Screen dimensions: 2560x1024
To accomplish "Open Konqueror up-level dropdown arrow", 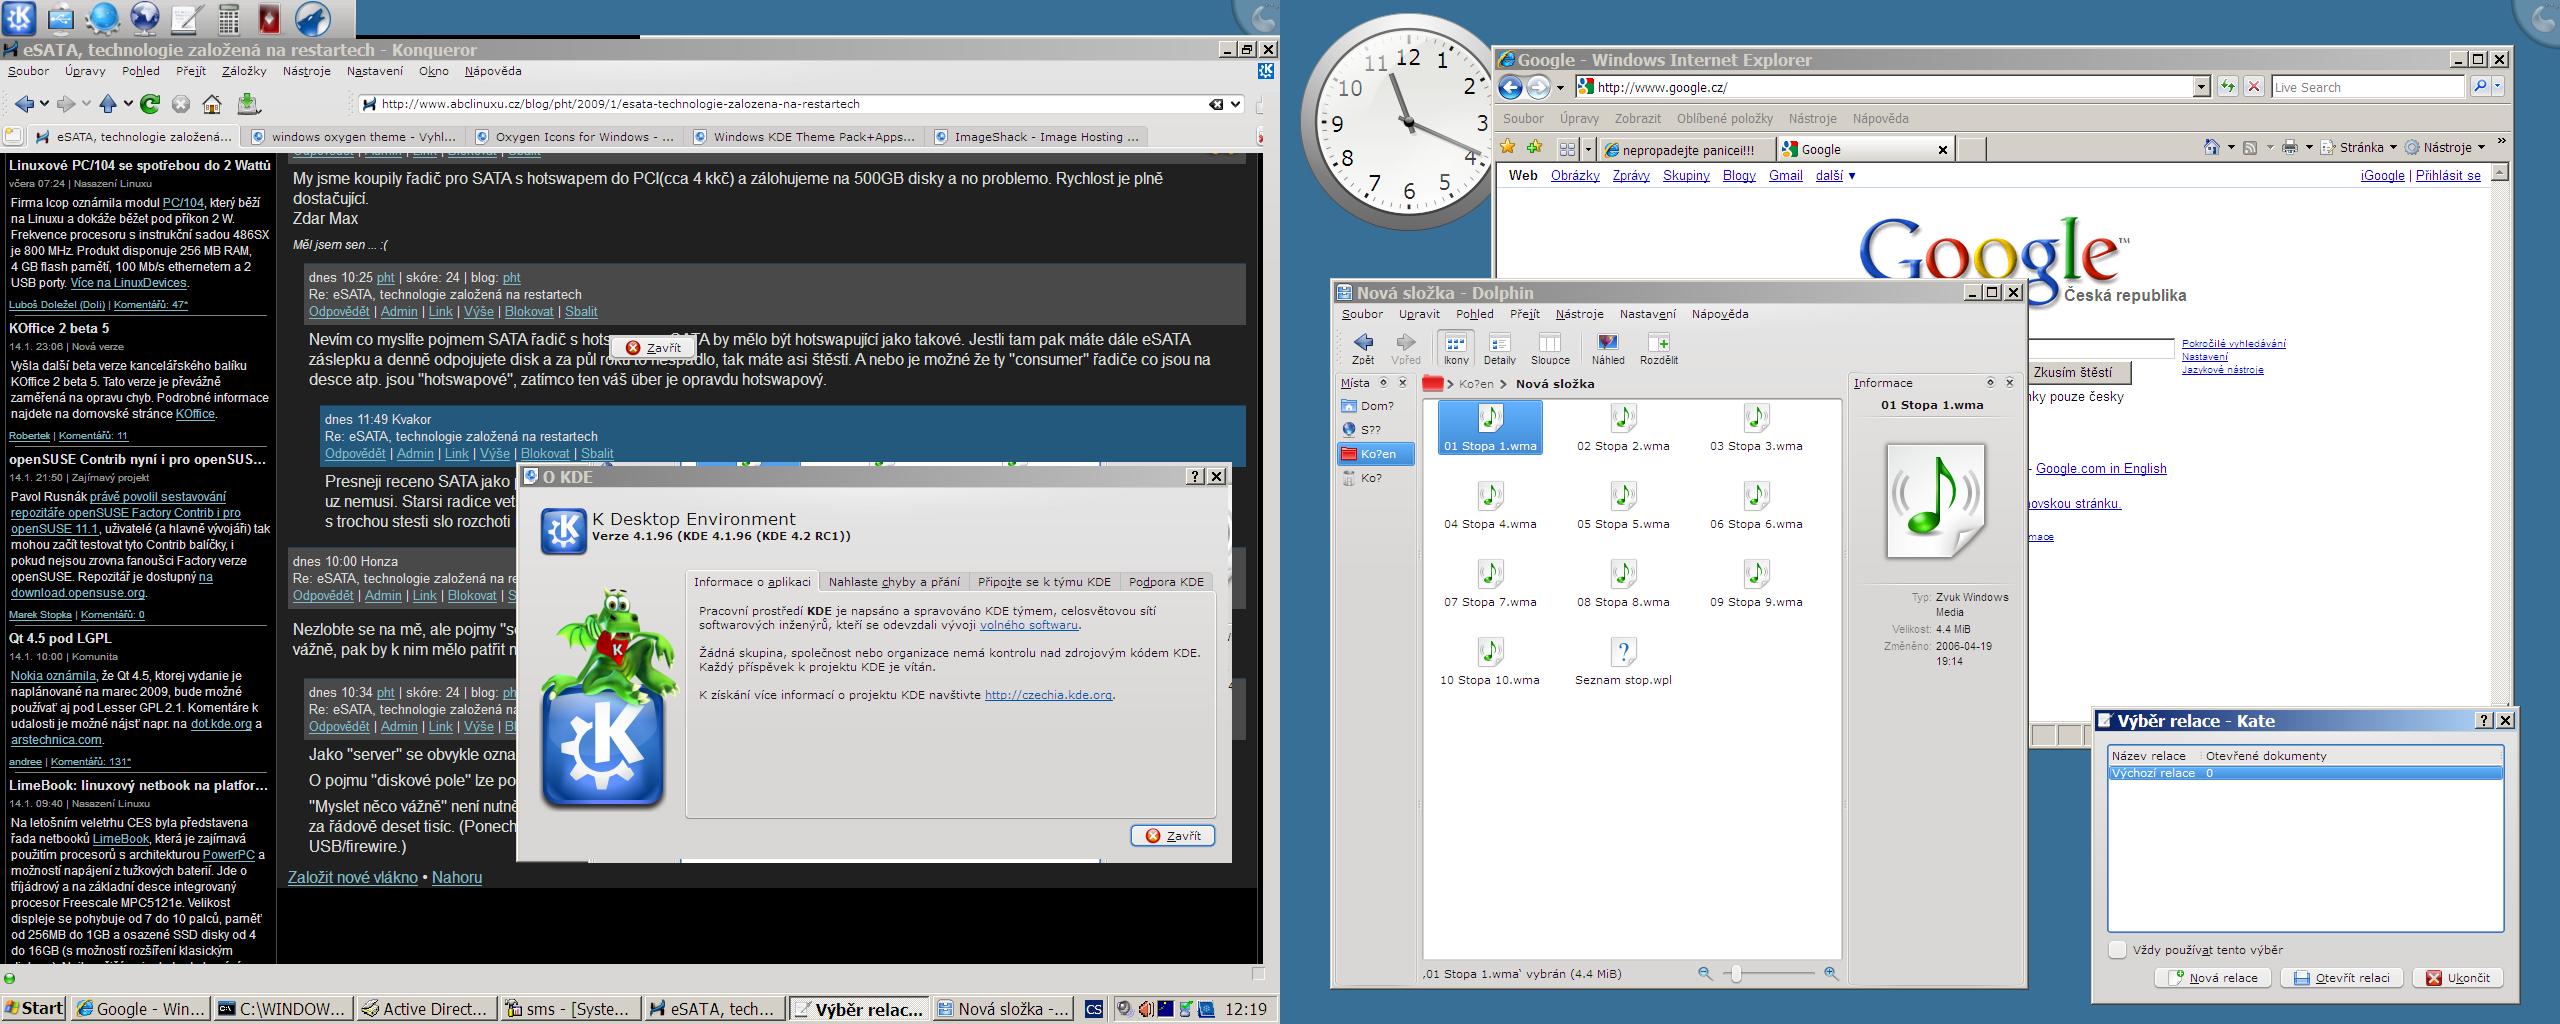I will pyautogui.click(x=128, y=104).
